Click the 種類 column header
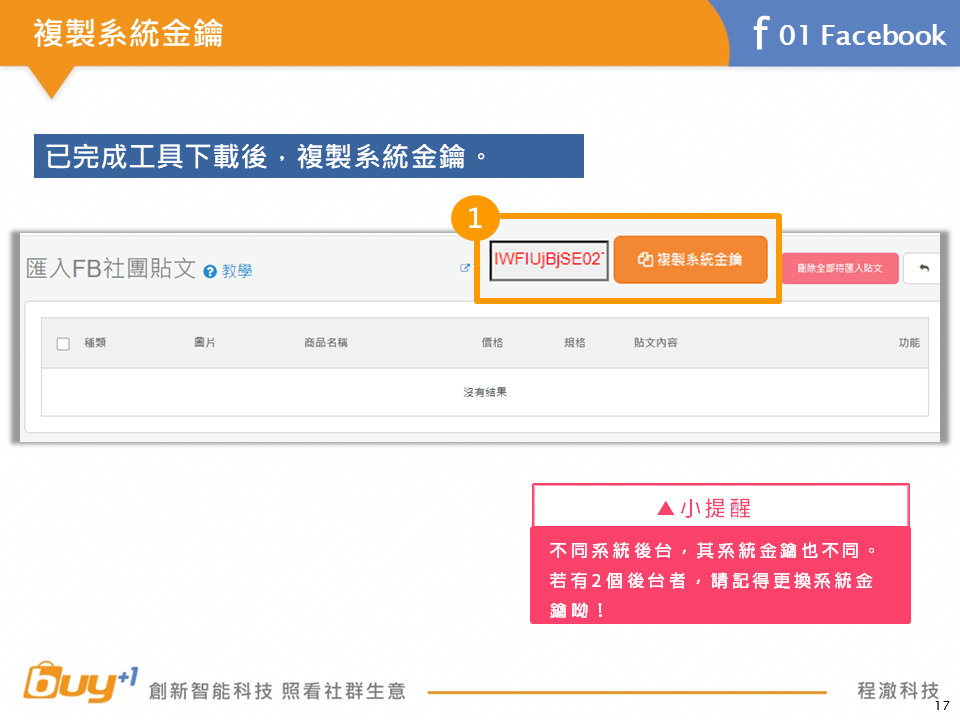Viewport: 960px width, 720px height. [95, 343]
